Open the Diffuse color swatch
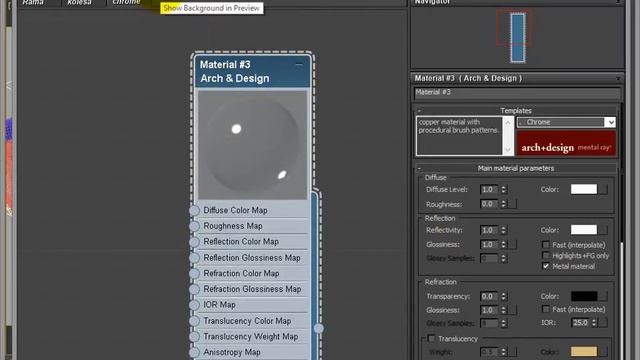The image size is (640, 360). point(584,189)
